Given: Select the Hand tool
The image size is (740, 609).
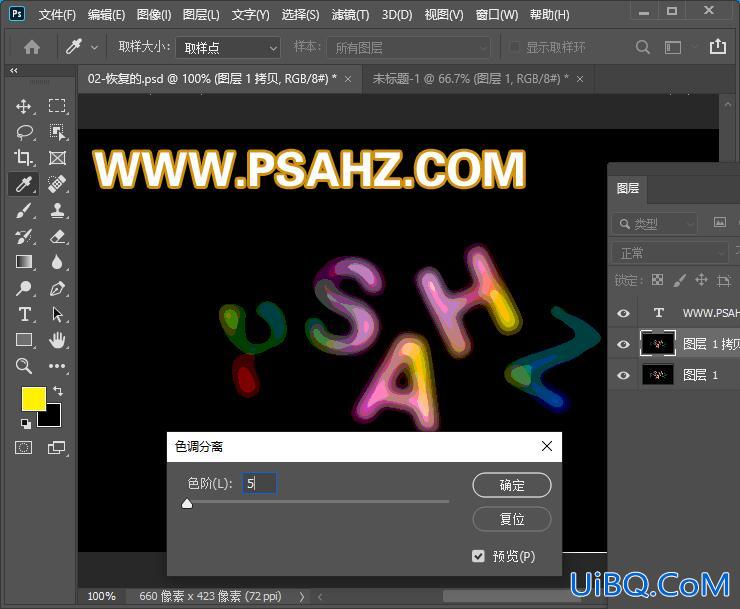Looking at the screenshot, I should (x=57, y=340).
